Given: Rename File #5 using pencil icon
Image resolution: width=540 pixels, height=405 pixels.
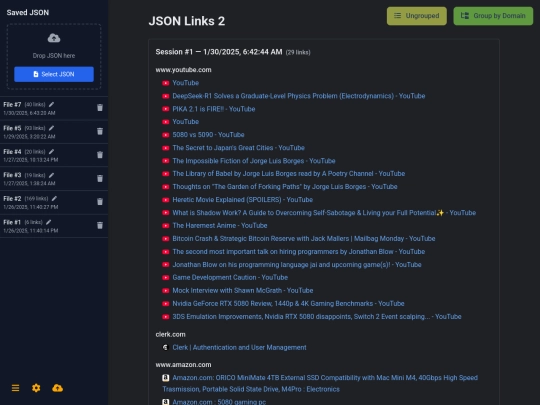Looking at the screenshot, I should click(51, 128).
